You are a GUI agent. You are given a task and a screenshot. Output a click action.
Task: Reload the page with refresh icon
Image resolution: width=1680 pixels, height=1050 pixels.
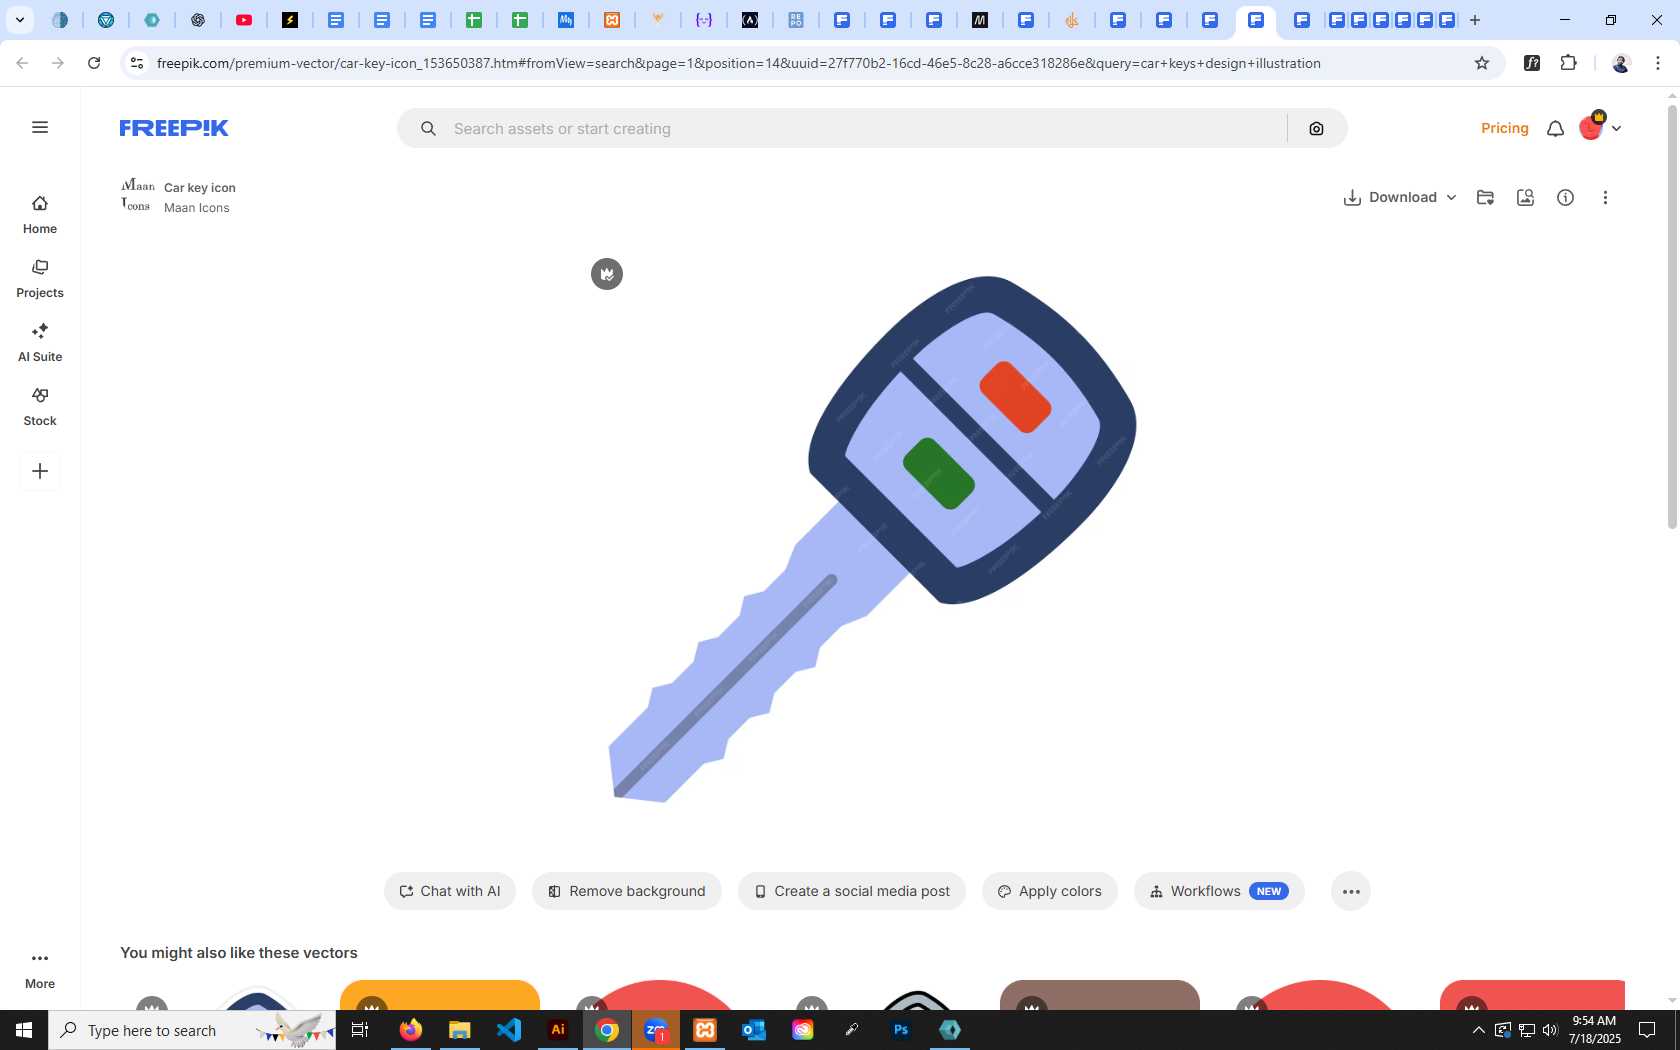[94, 63]
